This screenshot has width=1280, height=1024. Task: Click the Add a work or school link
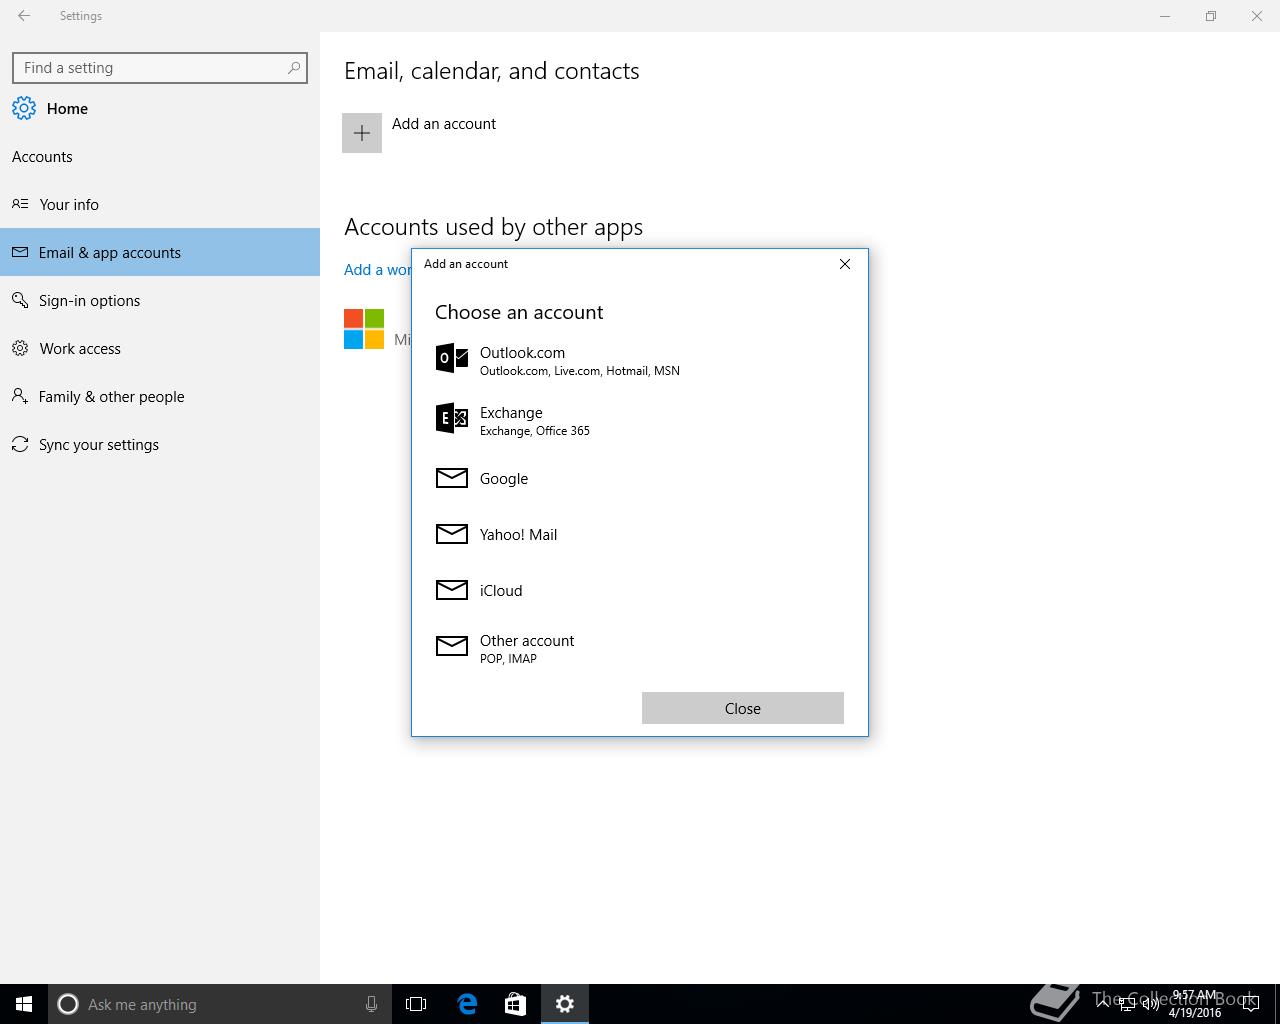pos(378,270)
